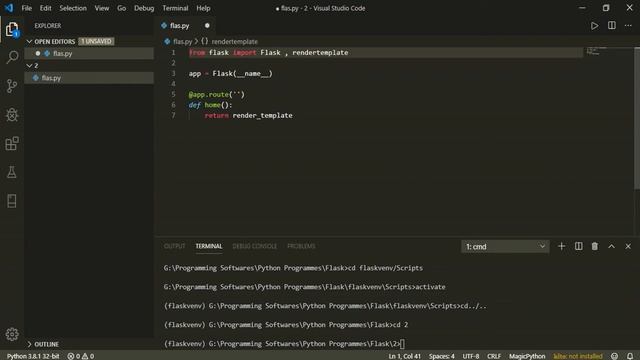This screenshot has width=640, height=360.
Task: Click the bottom activity bar panel icon
Action: pos(12,201)
